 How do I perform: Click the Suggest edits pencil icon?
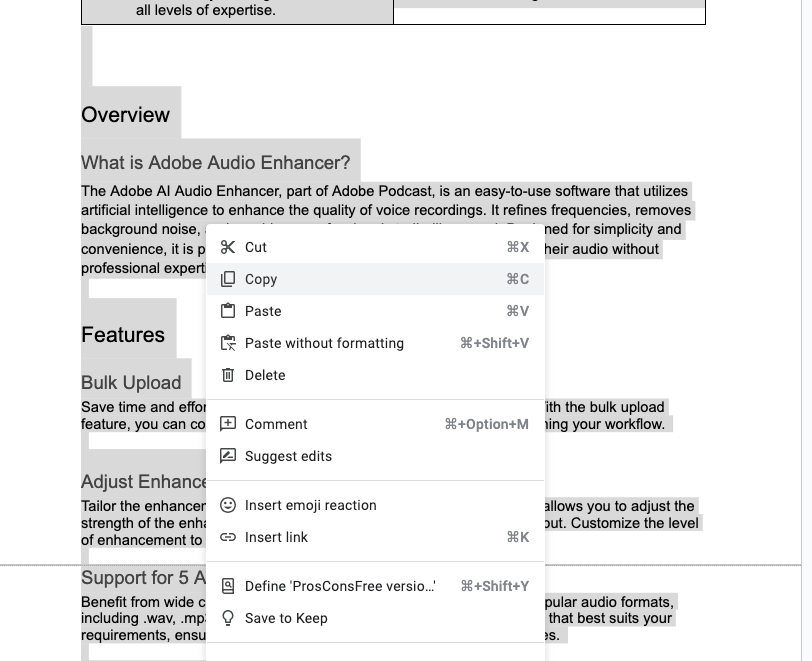tap(228, 456)
